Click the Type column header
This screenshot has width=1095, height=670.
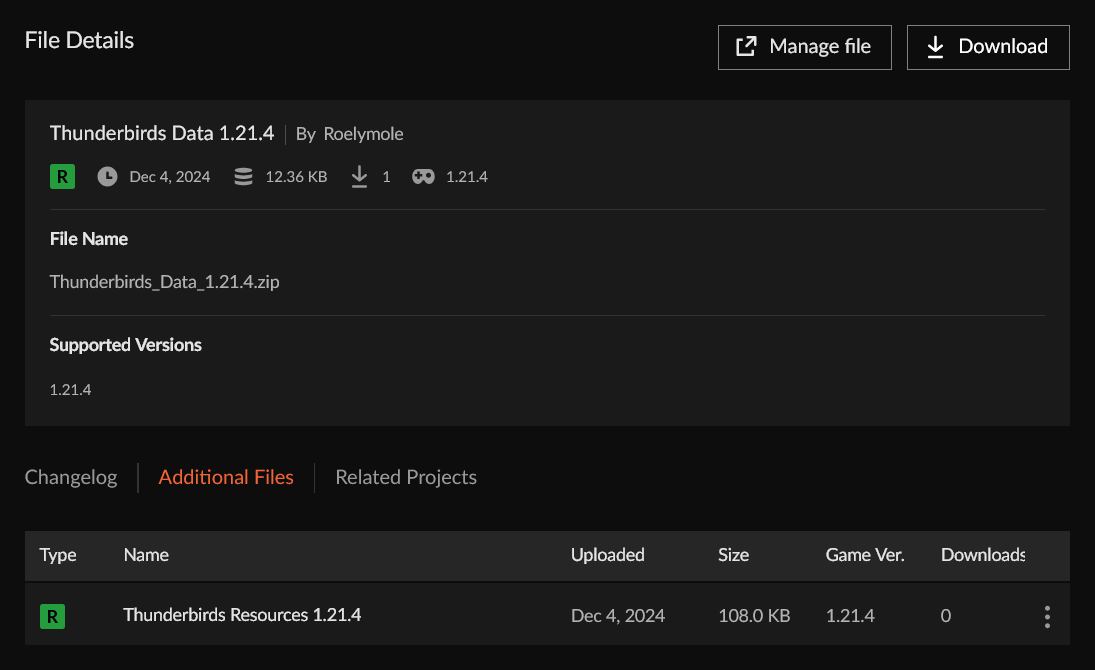(x=58, y=555)
